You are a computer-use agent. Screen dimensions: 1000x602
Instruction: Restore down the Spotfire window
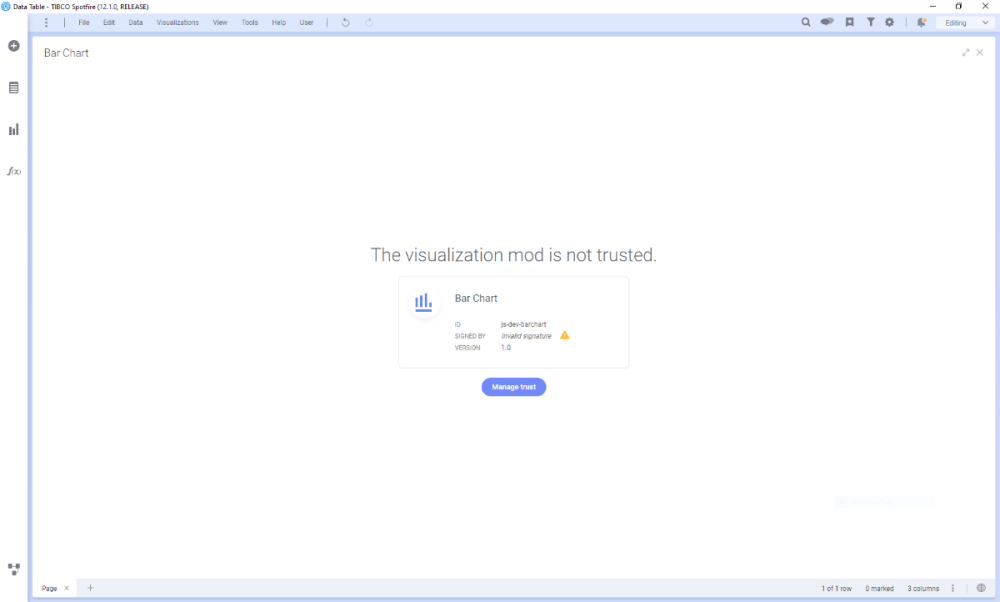click(959, 6)
